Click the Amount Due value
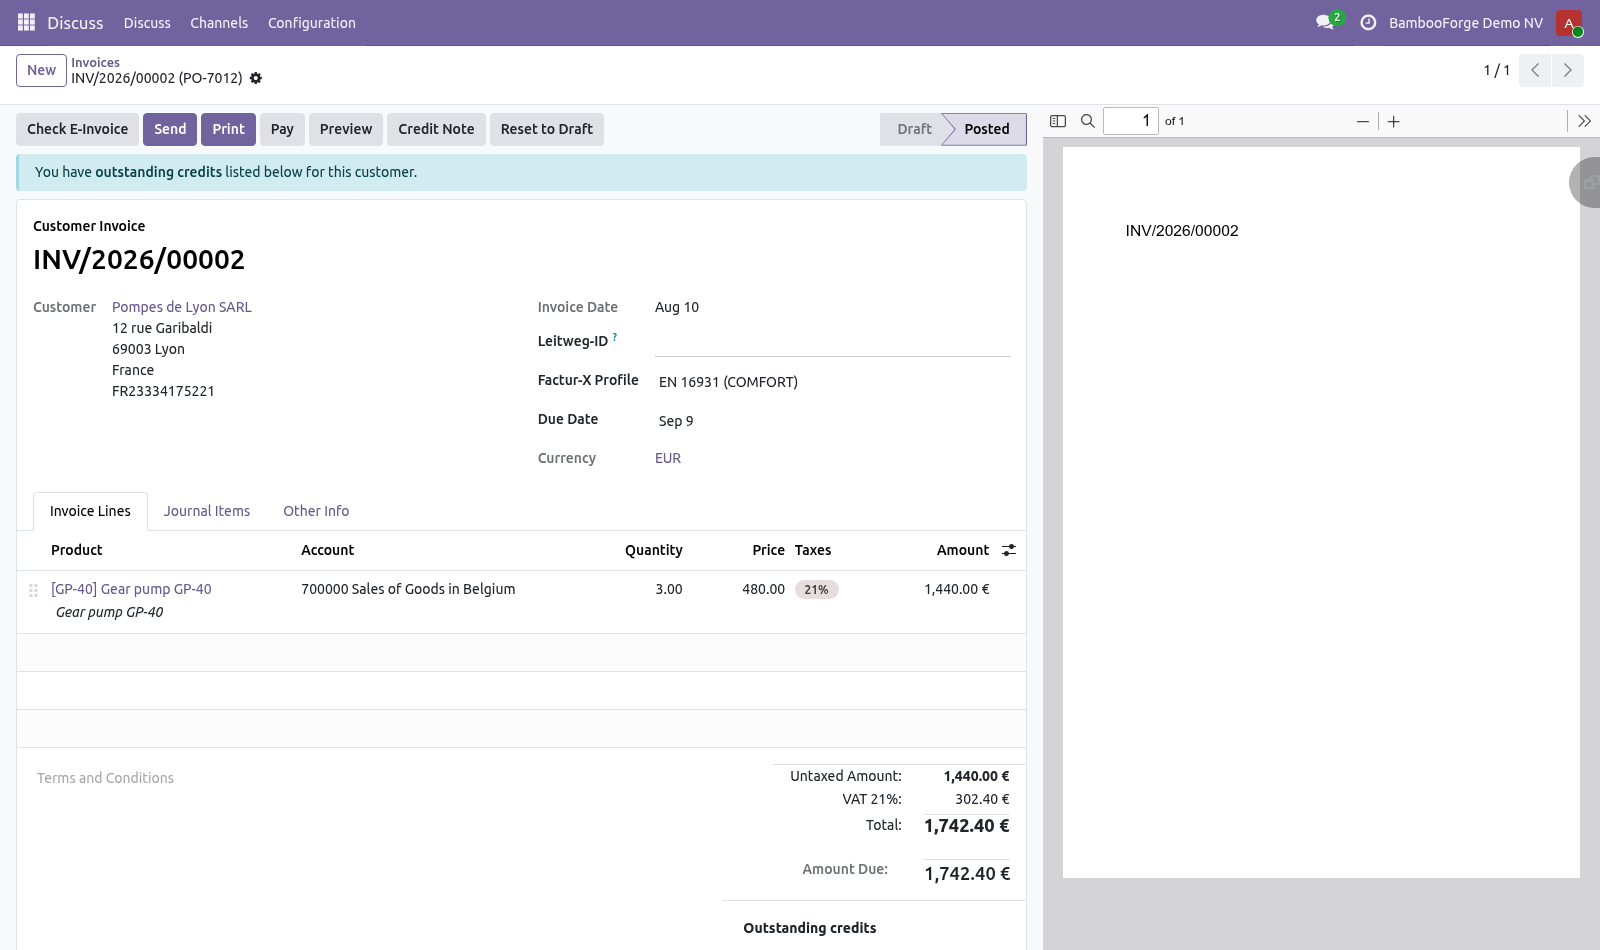The width and height of the screenshot is (1600, 950). [967, 874]
